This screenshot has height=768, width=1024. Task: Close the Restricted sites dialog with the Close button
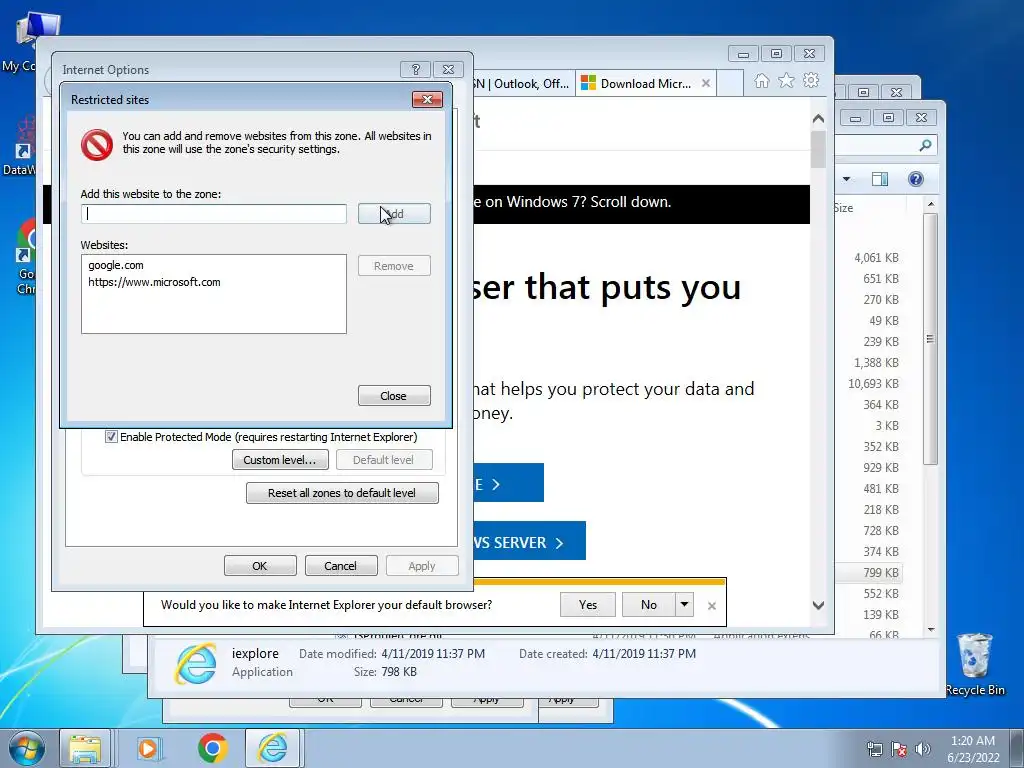pos(394,396)
